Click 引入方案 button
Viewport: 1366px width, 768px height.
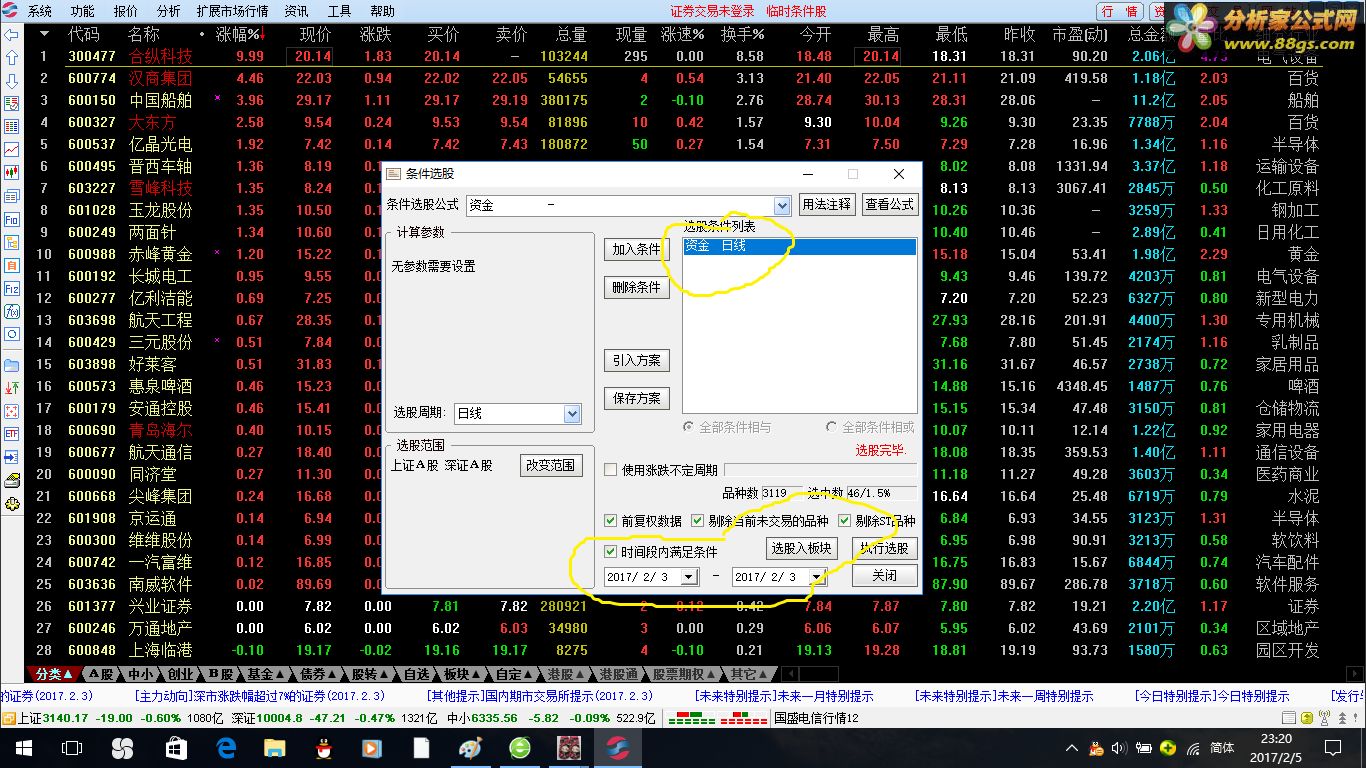coord(637,360)
